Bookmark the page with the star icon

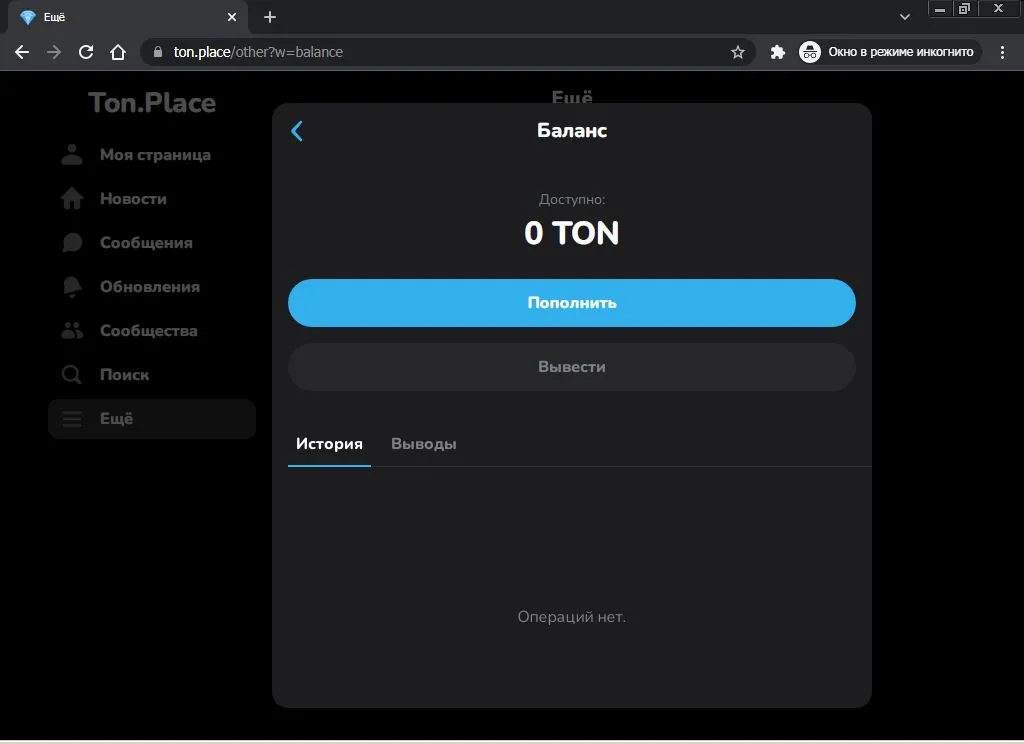pyautogui.click(x=737, y=52)
